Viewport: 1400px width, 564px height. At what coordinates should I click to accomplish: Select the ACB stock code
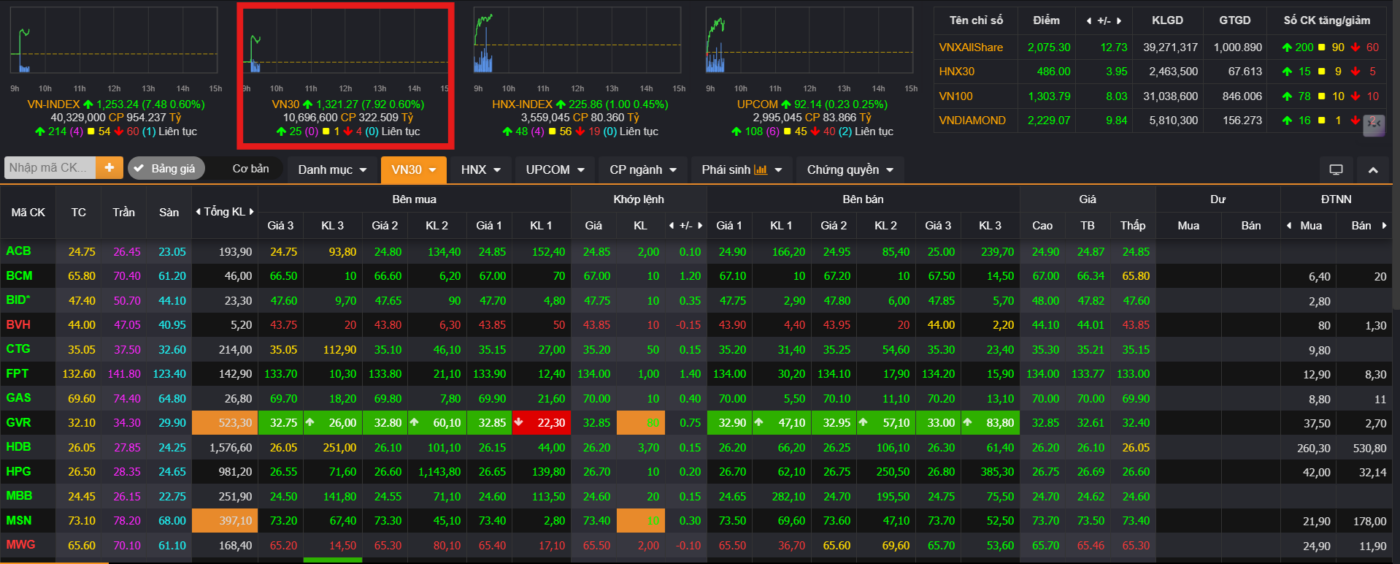[18, 251]
